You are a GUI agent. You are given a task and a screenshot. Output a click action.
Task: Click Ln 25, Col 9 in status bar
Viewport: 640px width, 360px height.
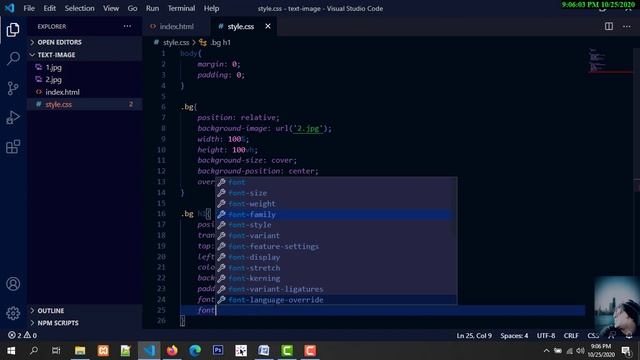click(x=474, y=336)
